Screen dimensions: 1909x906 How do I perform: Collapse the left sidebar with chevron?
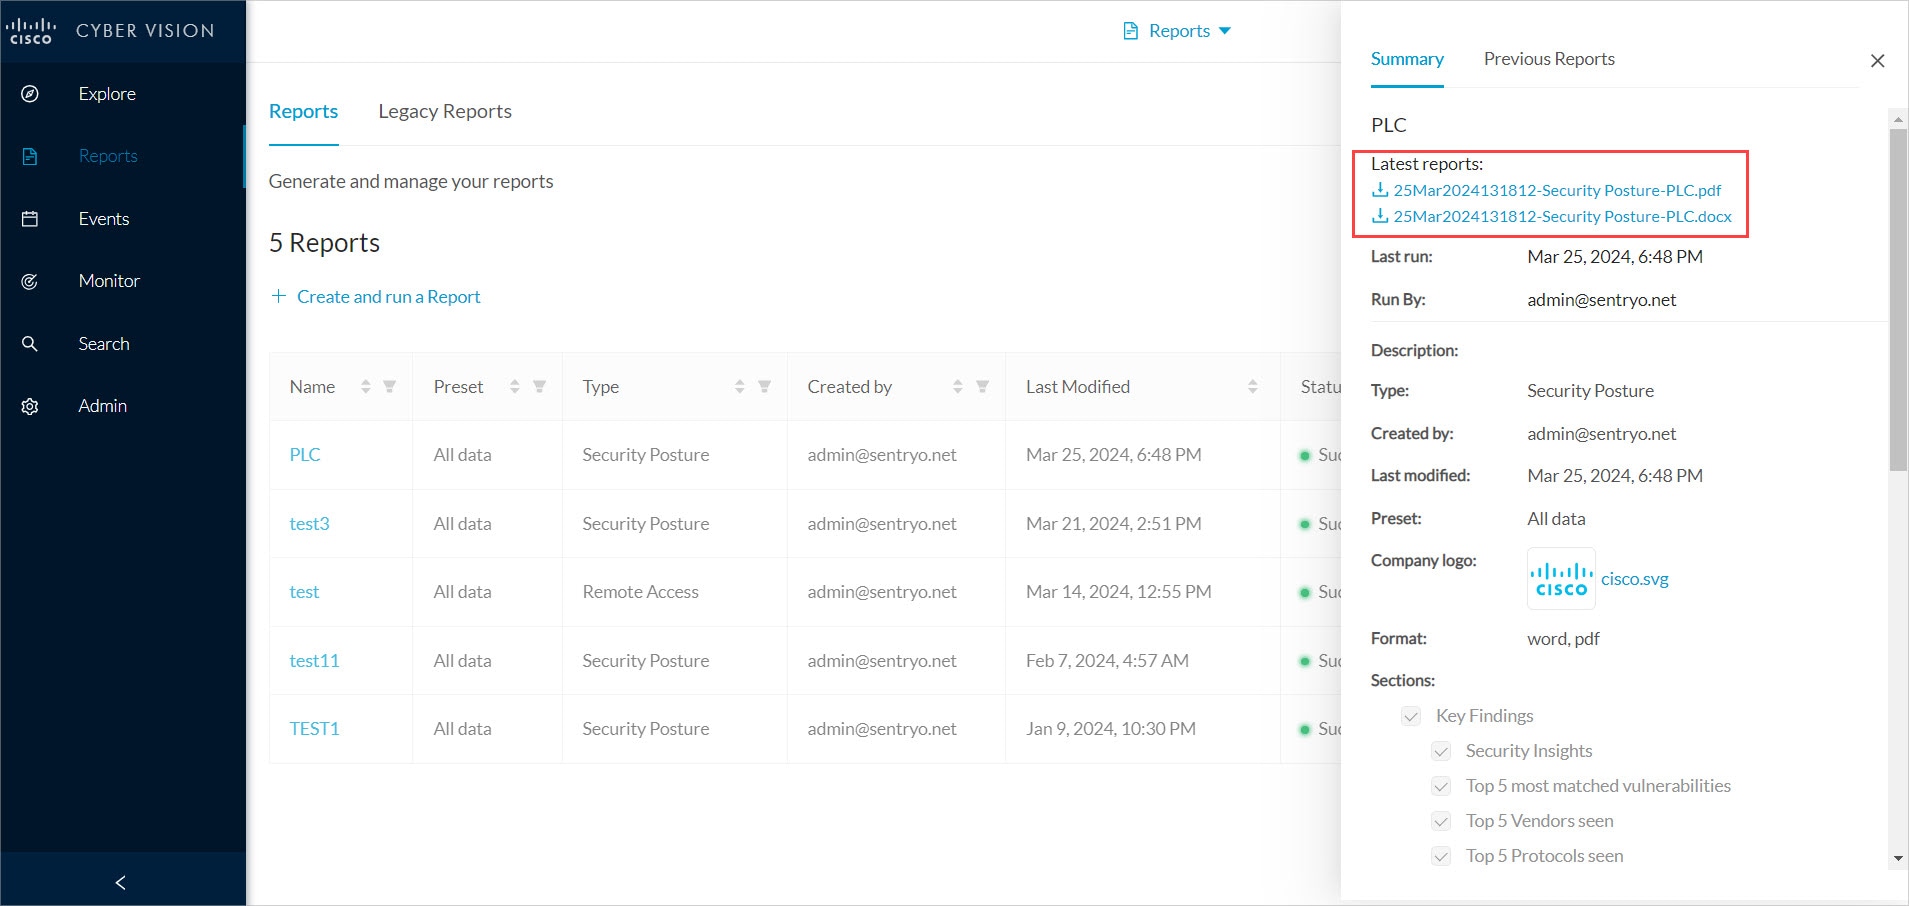tap(121, 882)
